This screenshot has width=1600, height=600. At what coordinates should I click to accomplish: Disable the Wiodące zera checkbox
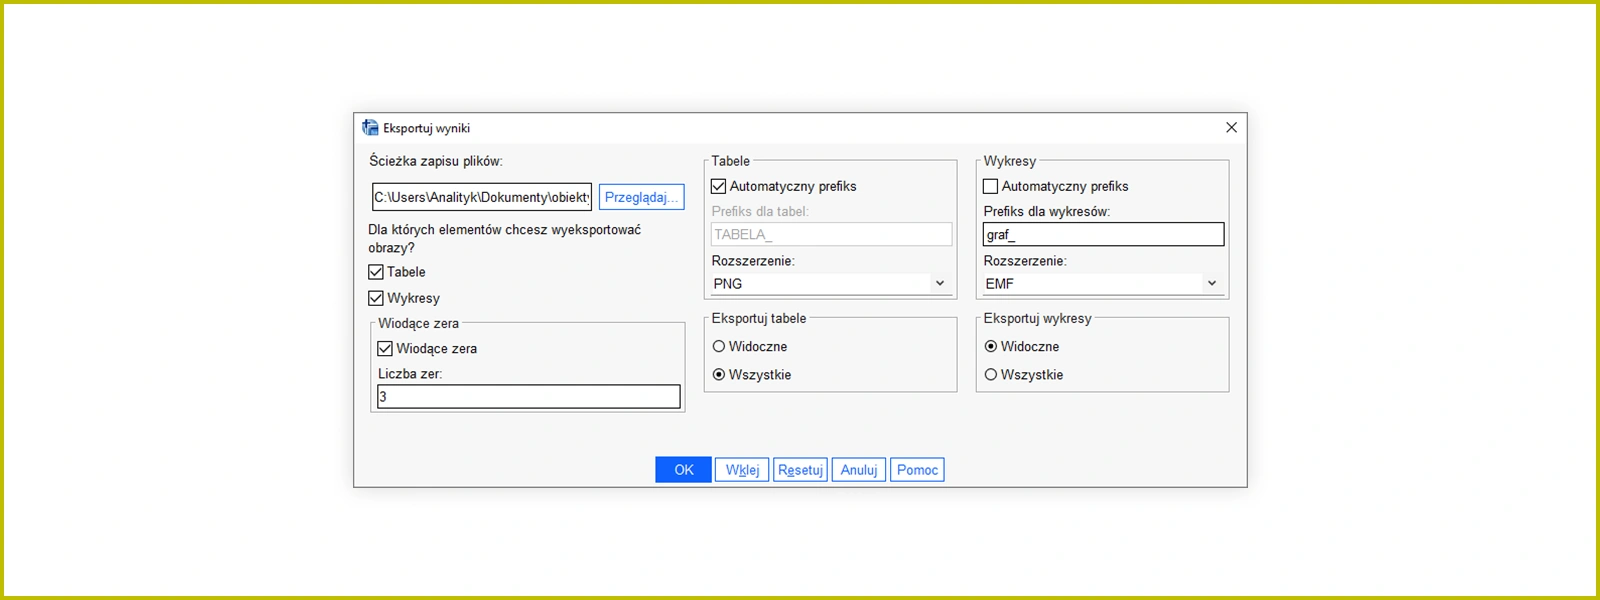coord(385,349)
